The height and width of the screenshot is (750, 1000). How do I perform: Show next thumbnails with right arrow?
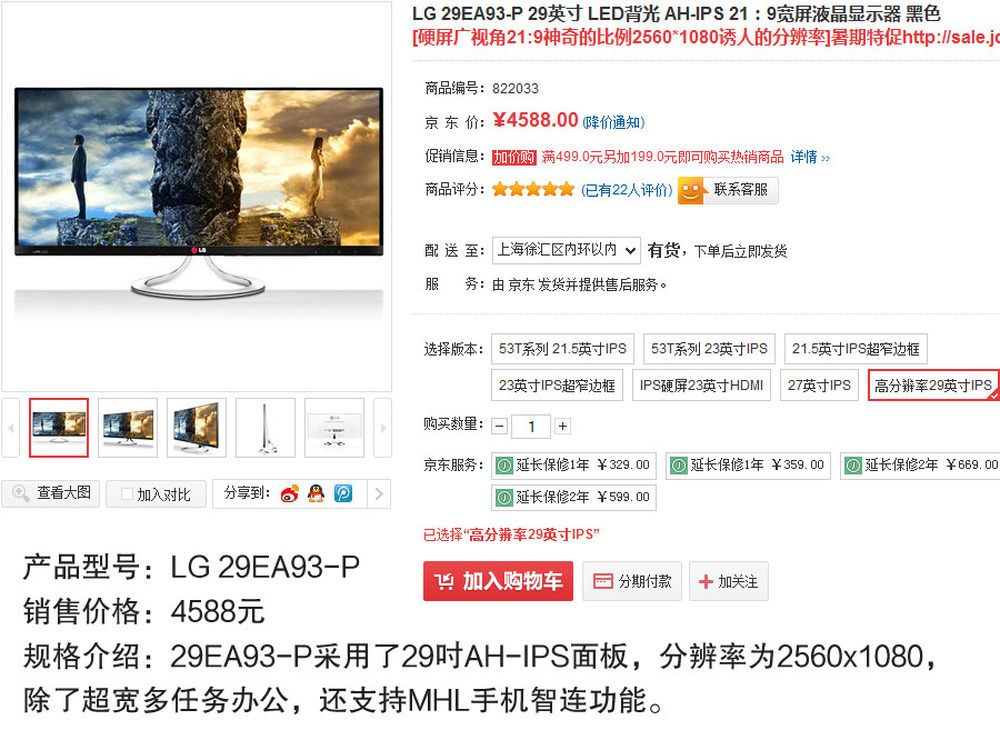pos(383,428)
